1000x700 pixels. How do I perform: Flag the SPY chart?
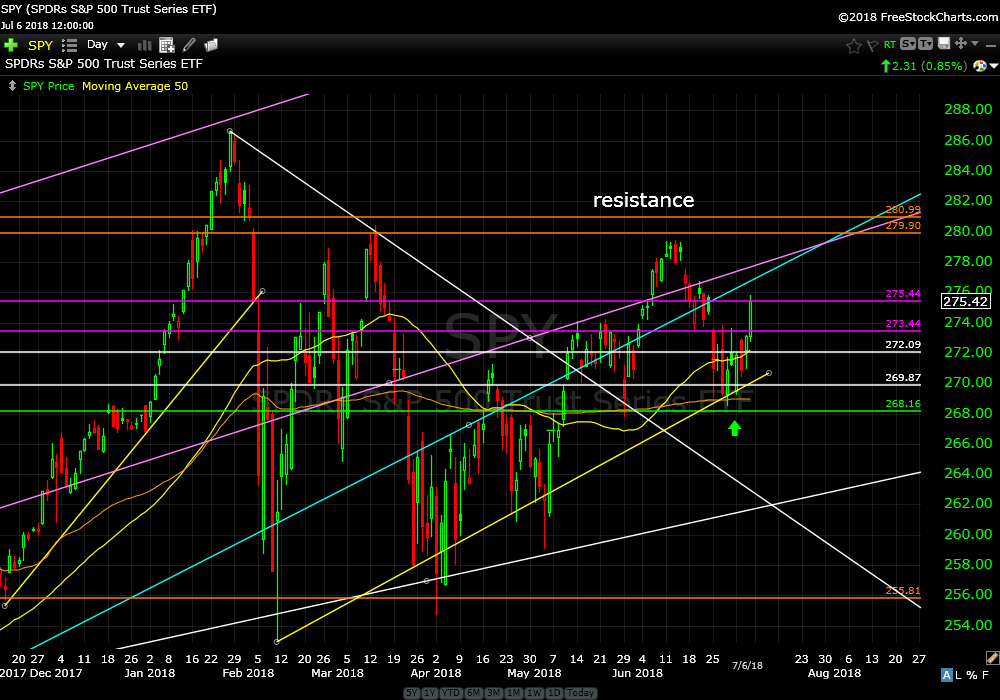point(872,45)
